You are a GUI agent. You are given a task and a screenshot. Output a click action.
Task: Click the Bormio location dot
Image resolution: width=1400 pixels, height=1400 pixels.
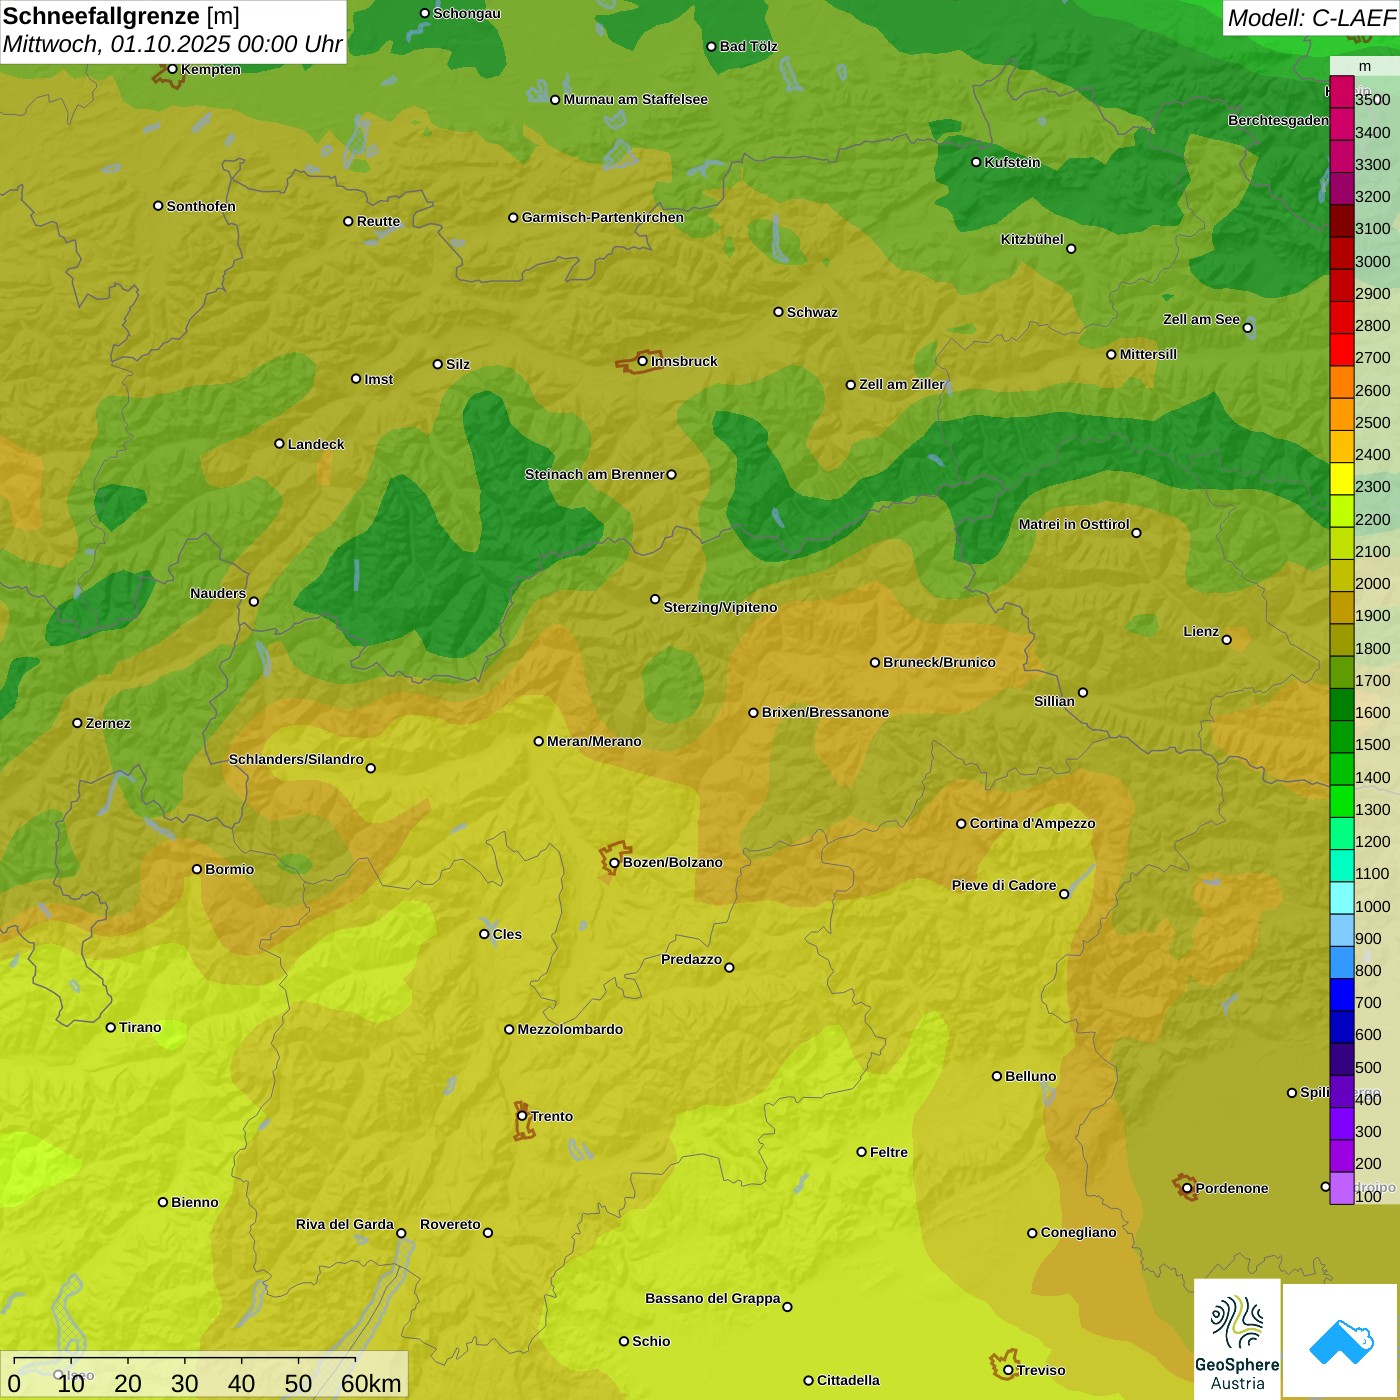coord(197,869)
